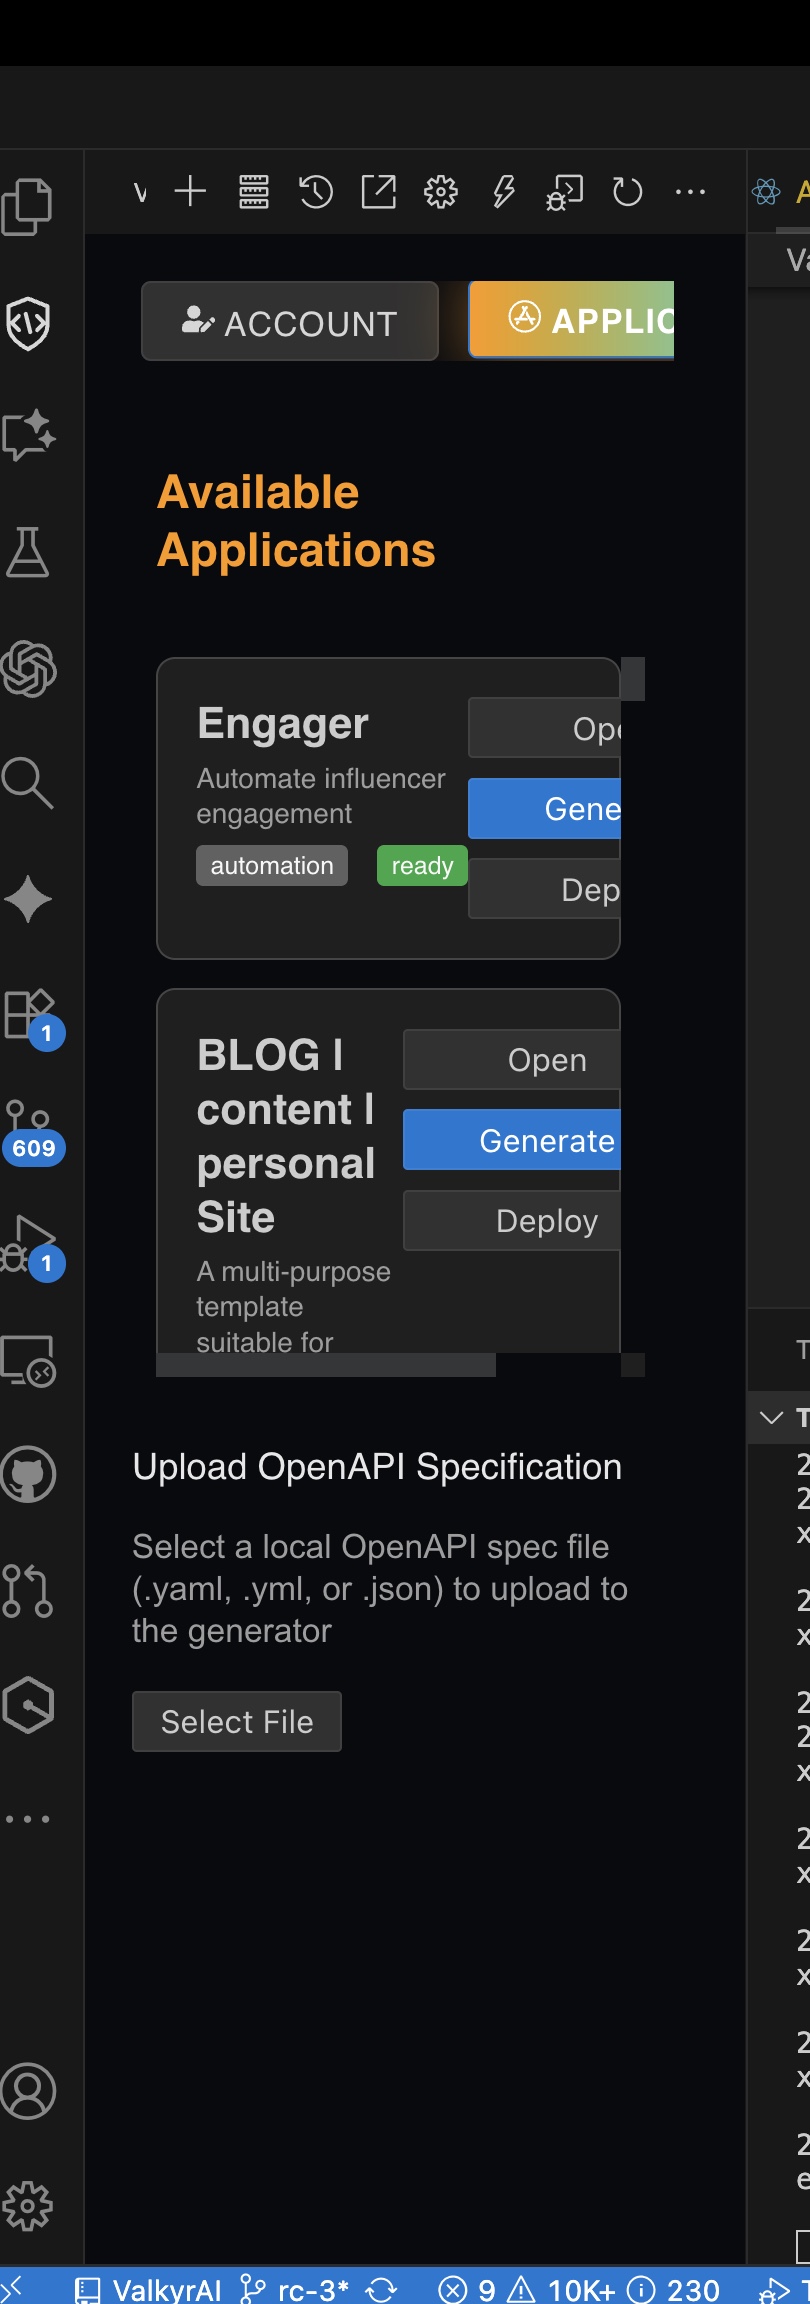Click the server list icon in panel toolbar
Screen dimensions: 810x2304
point(254,191)
